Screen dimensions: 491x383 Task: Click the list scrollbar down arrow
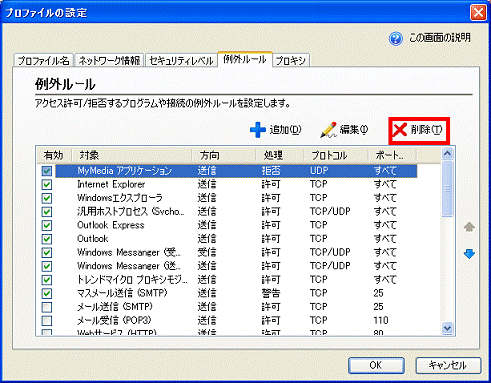447,328
